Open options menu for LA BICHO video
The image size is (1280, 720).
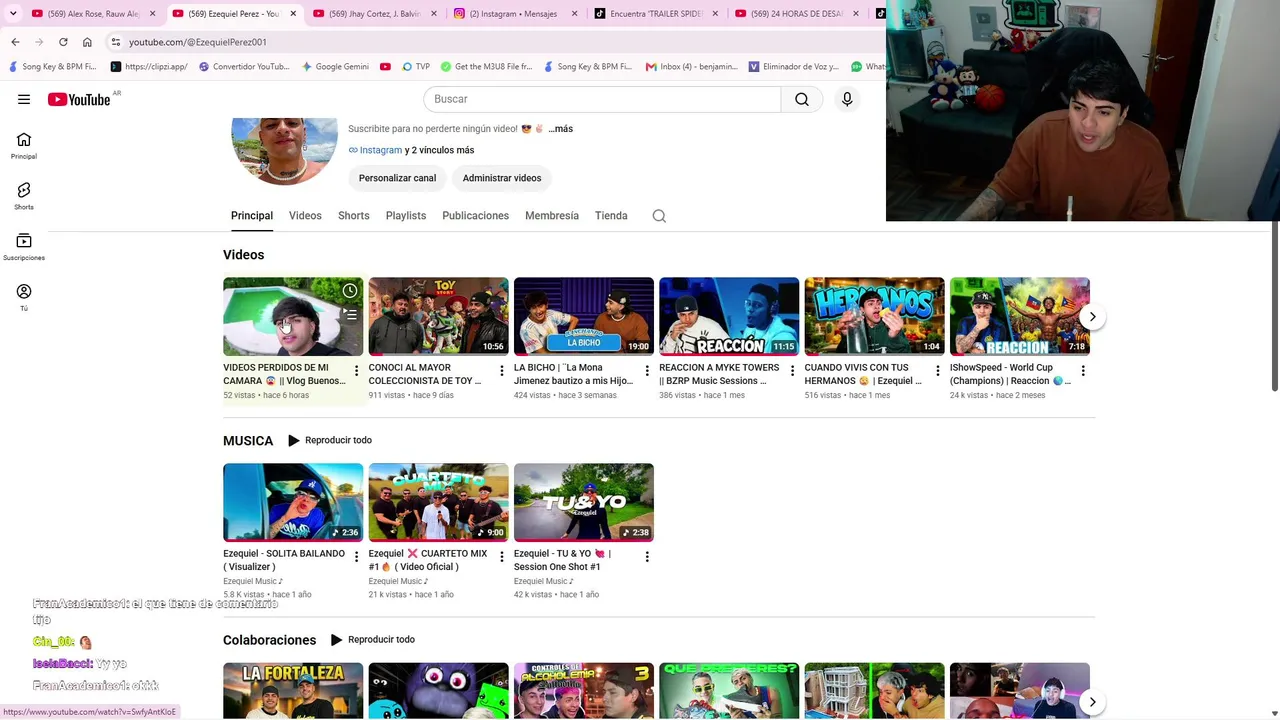[647, 372]
